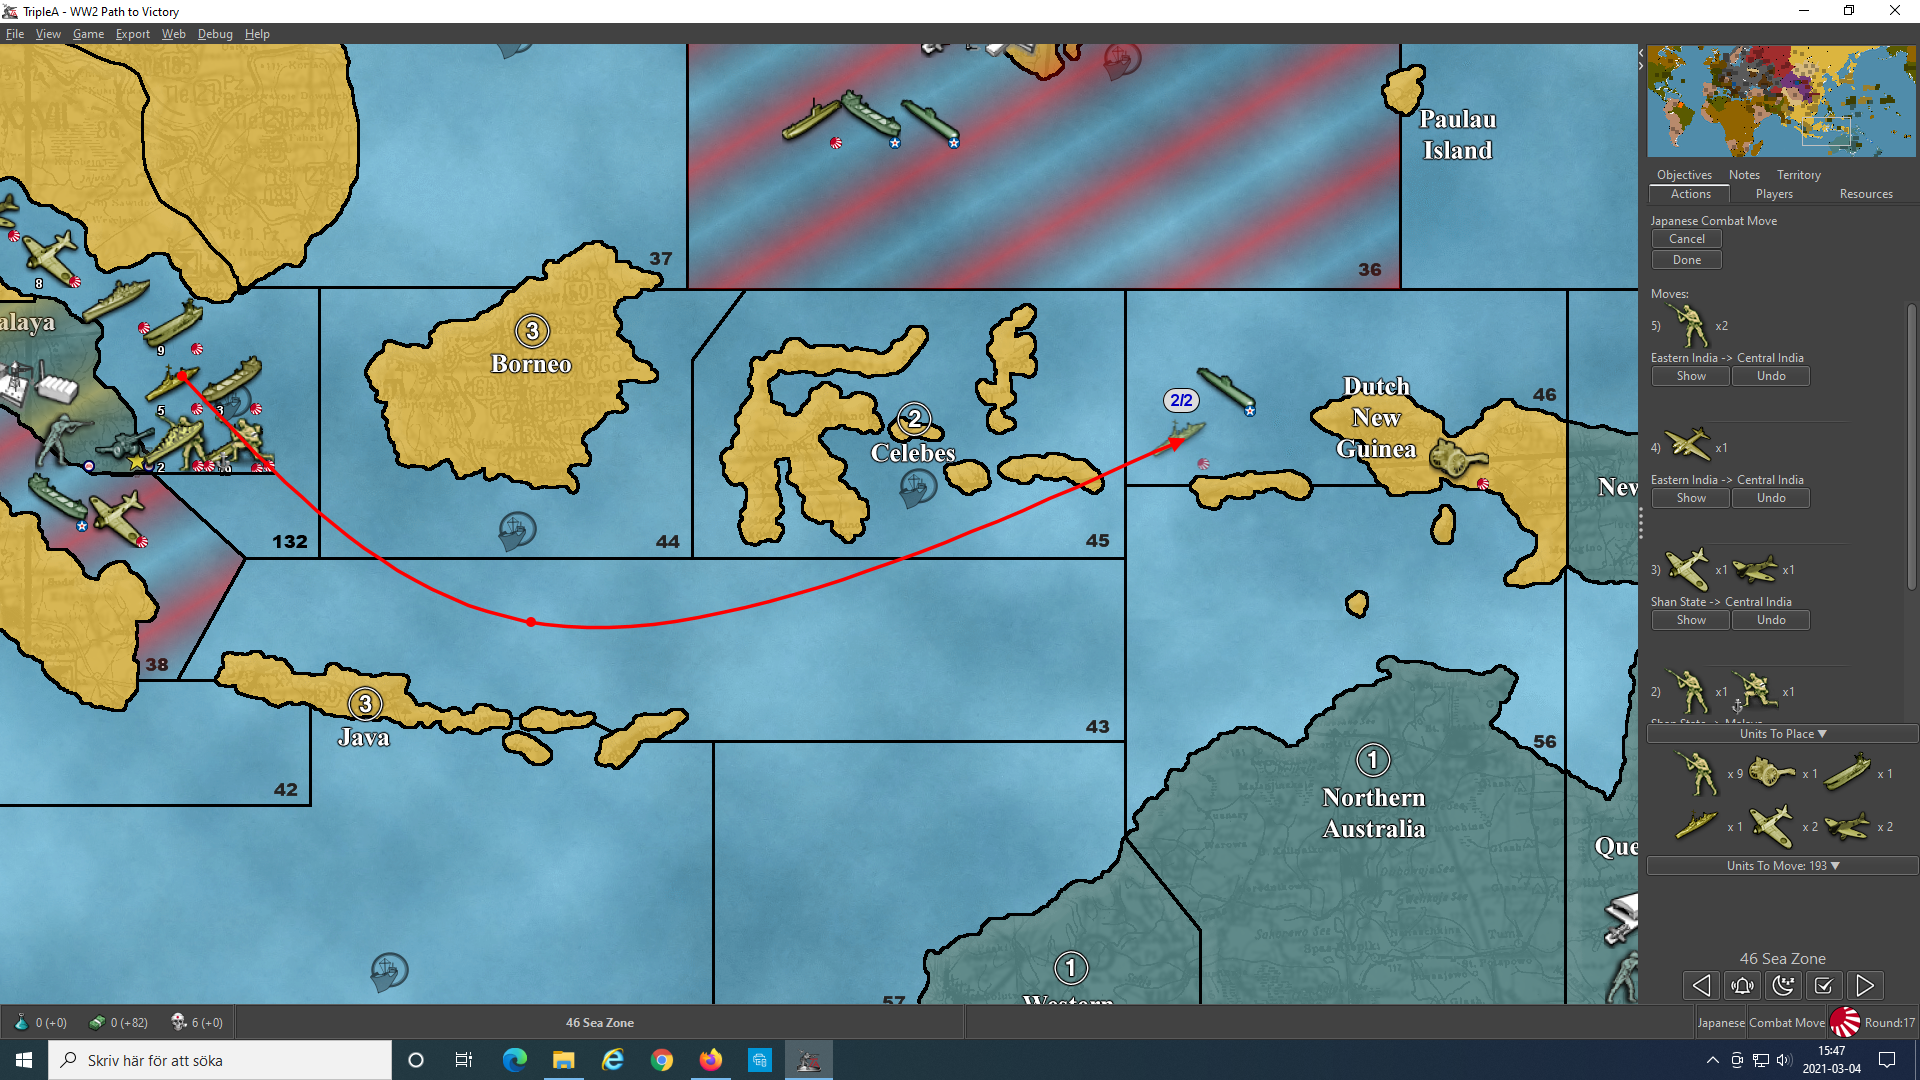Screen dimensions: 1920x1080
Task: Collapse the Units To Move: 193 section
Action: pyautogui.click(x=1782, y=866)
